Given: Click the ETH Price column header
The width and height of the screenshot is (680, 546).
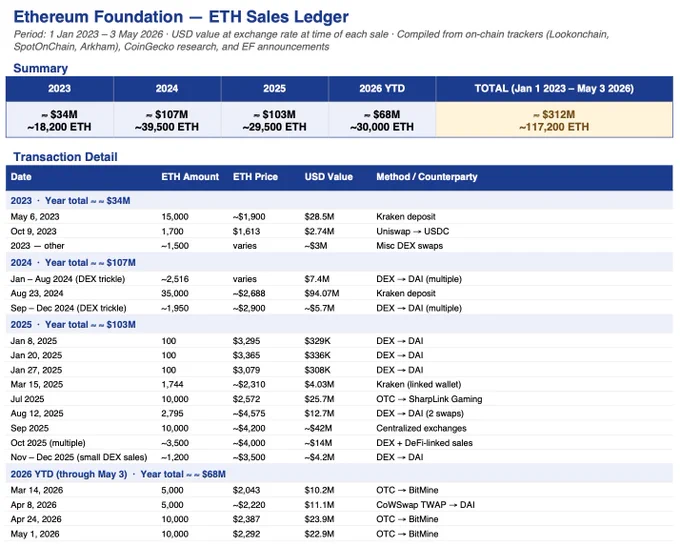Looking at the screenshot, I should coord(255,177).
